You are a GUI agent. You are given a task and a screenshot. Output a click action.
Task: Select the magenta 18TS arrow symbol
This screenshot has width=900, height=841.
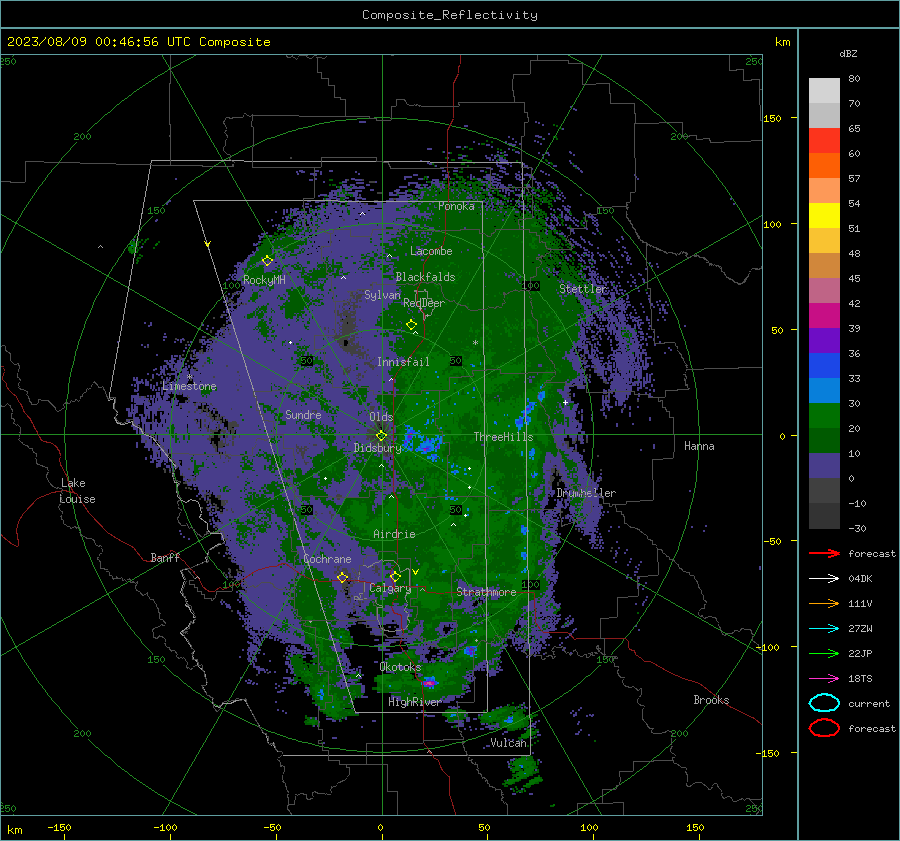coord(824,678)
